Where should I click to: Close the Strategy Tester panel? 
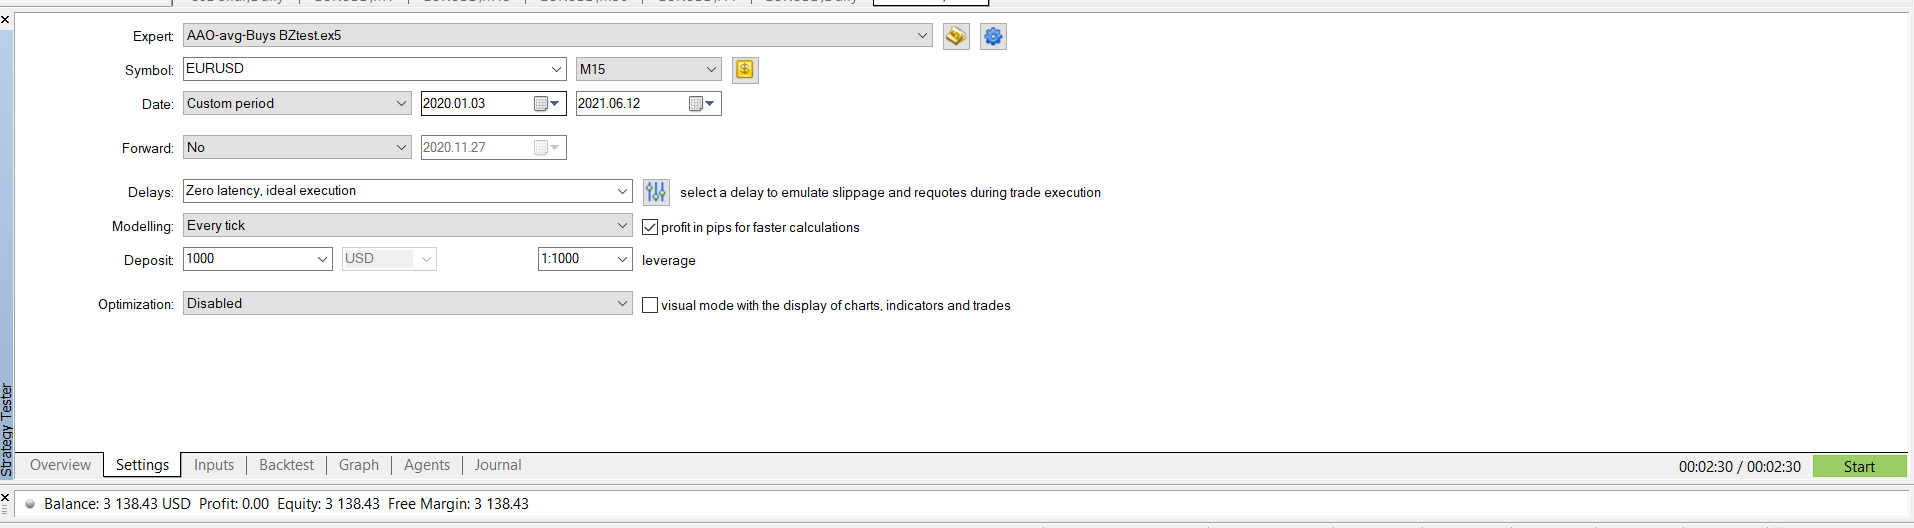pyautogui.click(x=5, y=20)
